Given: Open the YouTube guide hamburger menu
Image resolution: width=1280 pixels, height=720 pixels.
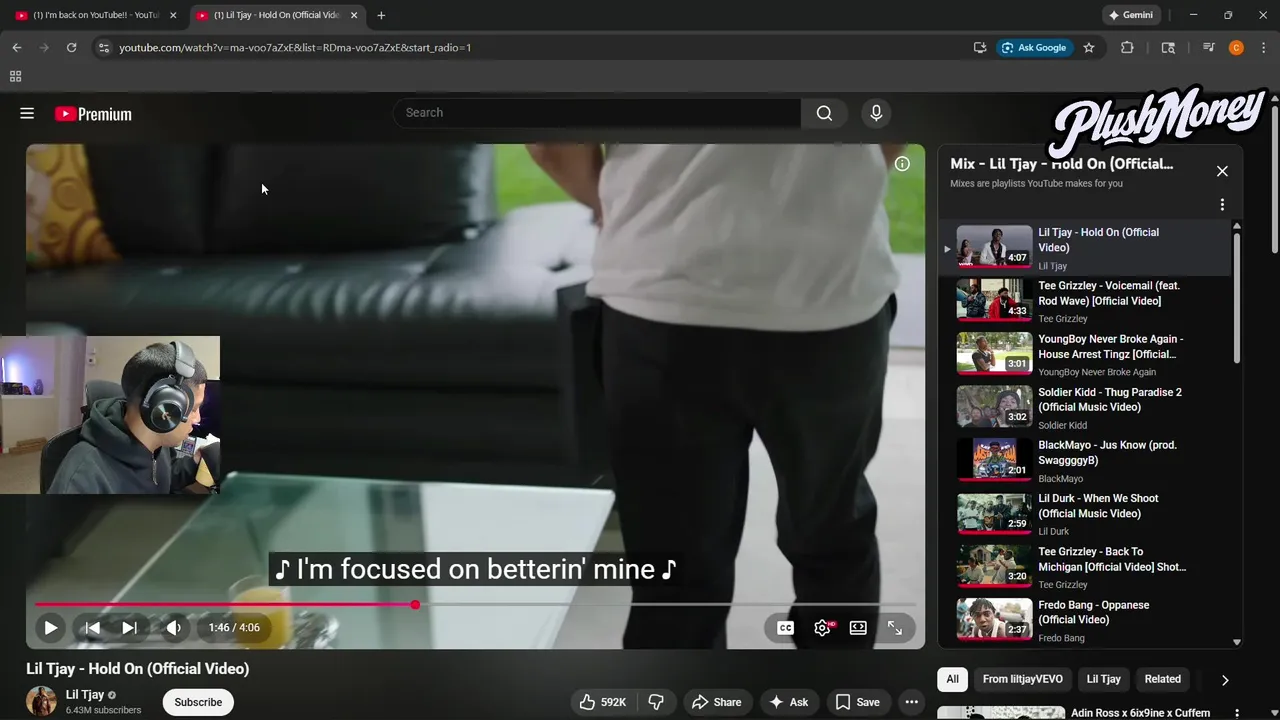Looking at the screenshot, I should (27, 114).
